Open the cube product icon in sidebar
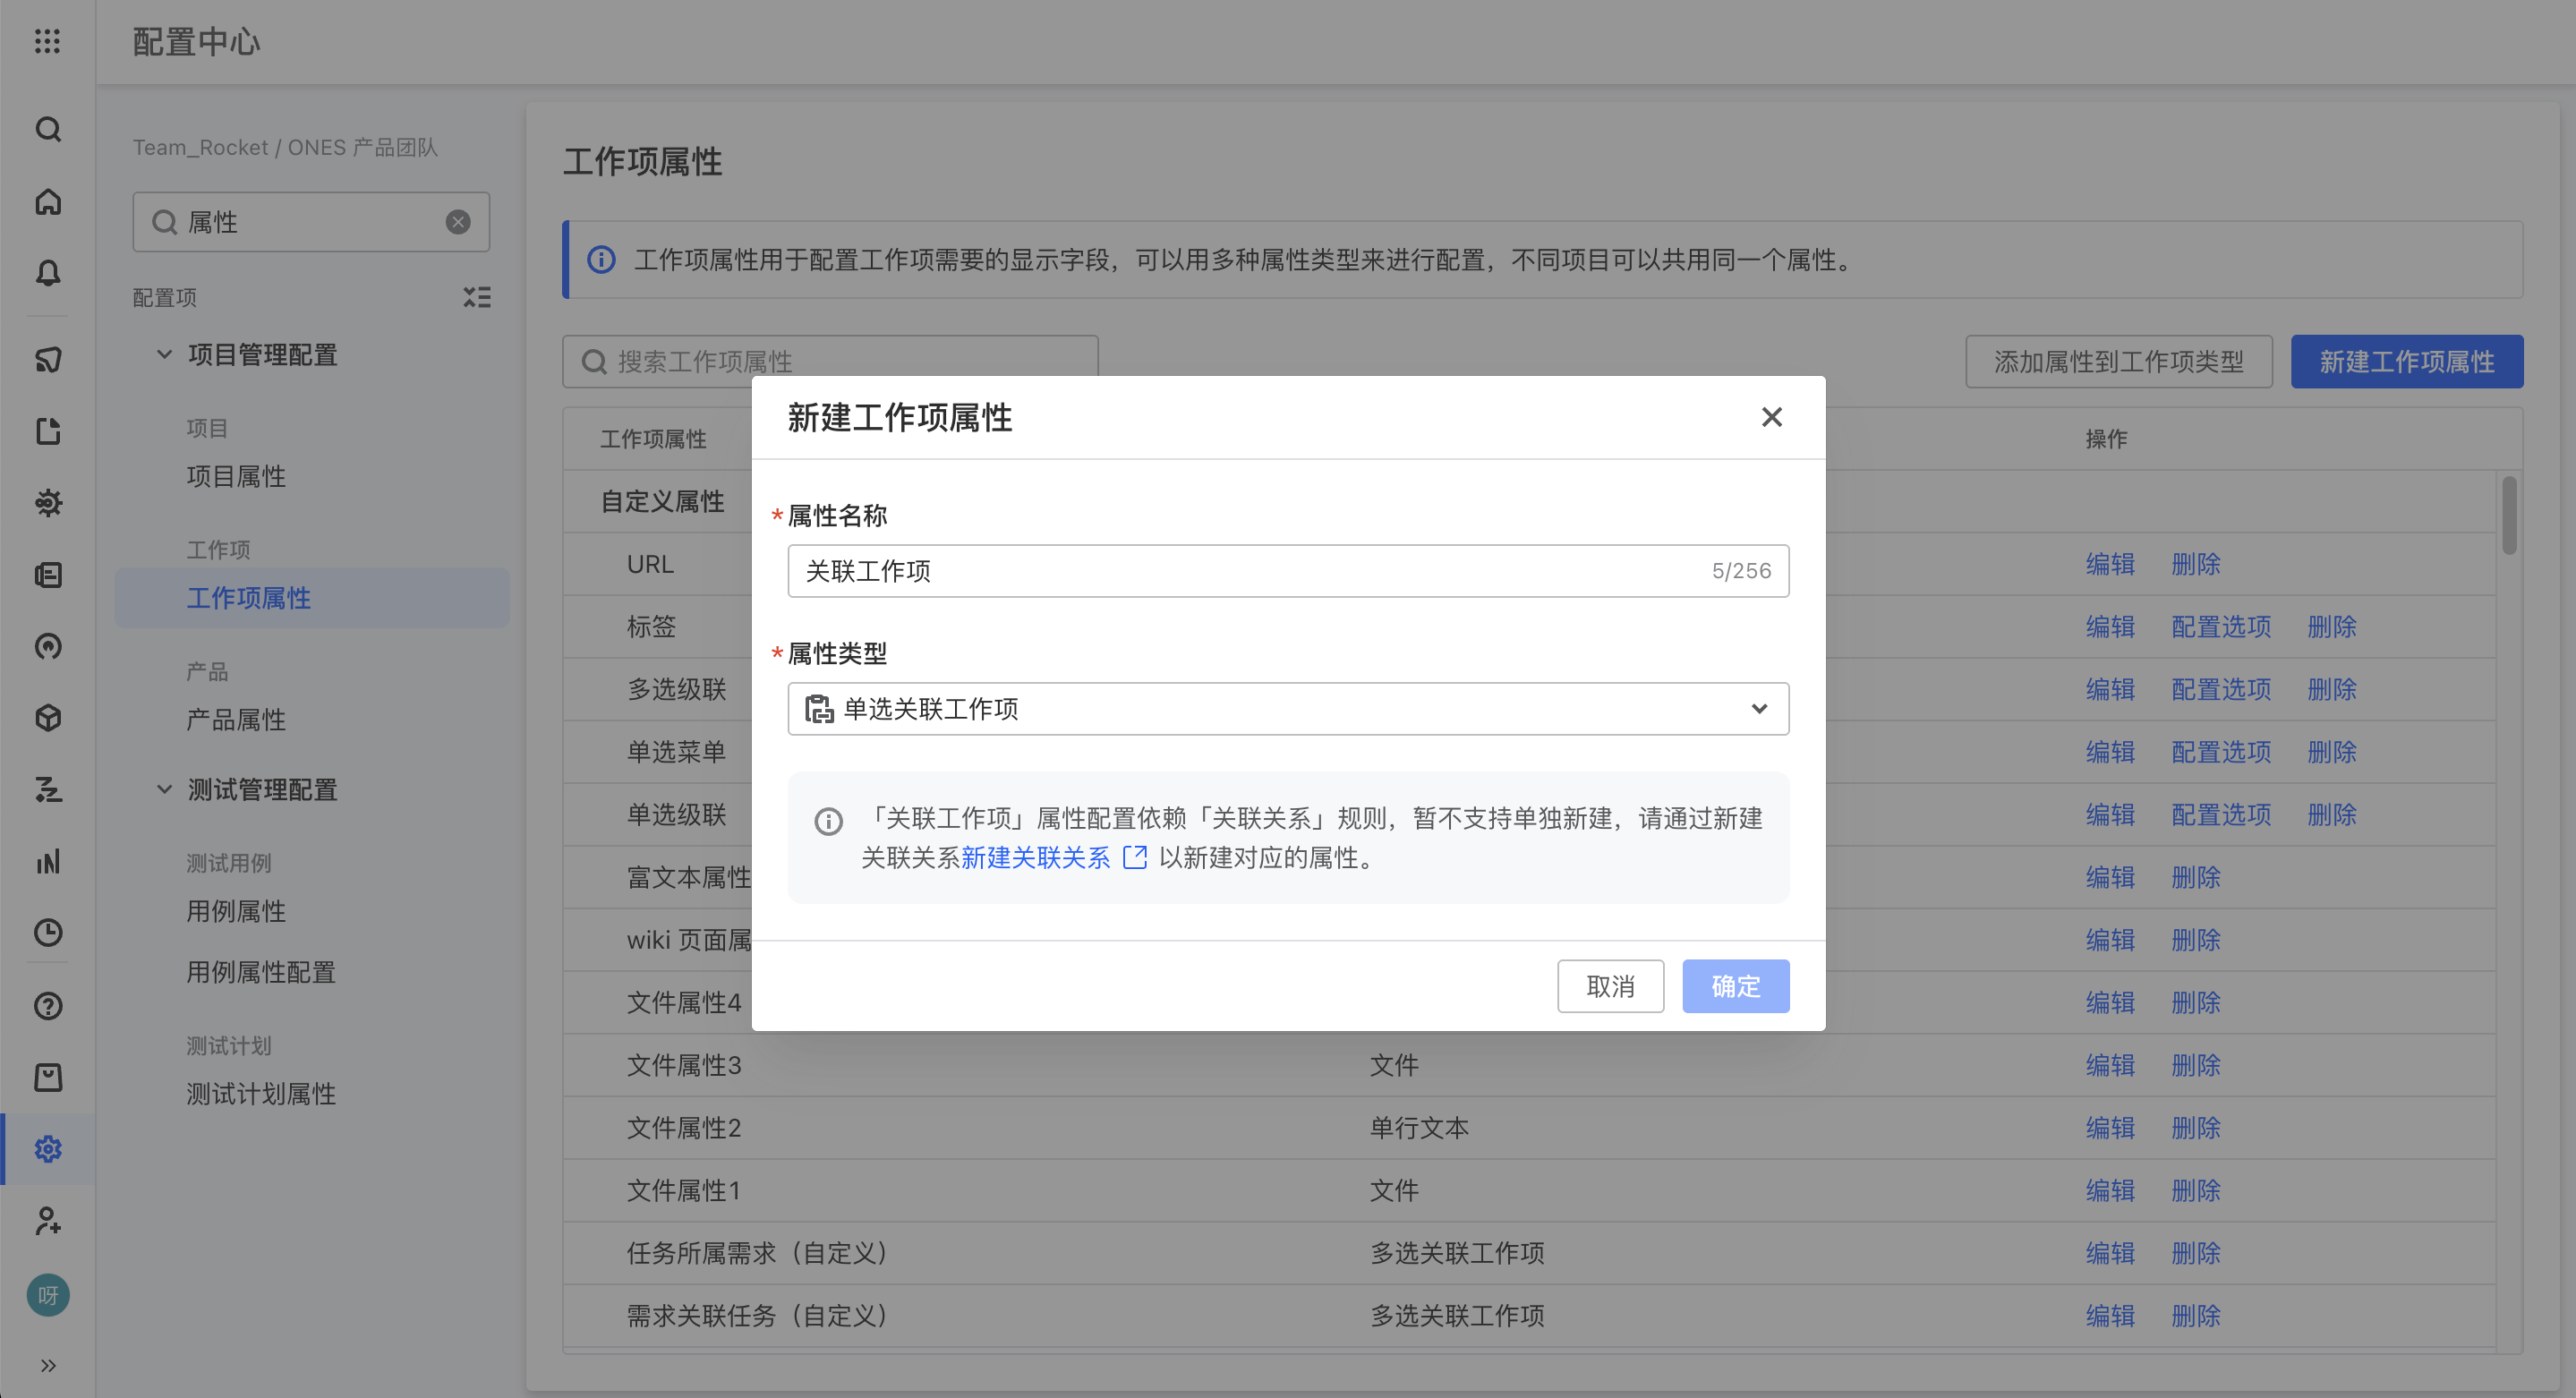This screenshot has width=2576, height=1398. point(48,718)
